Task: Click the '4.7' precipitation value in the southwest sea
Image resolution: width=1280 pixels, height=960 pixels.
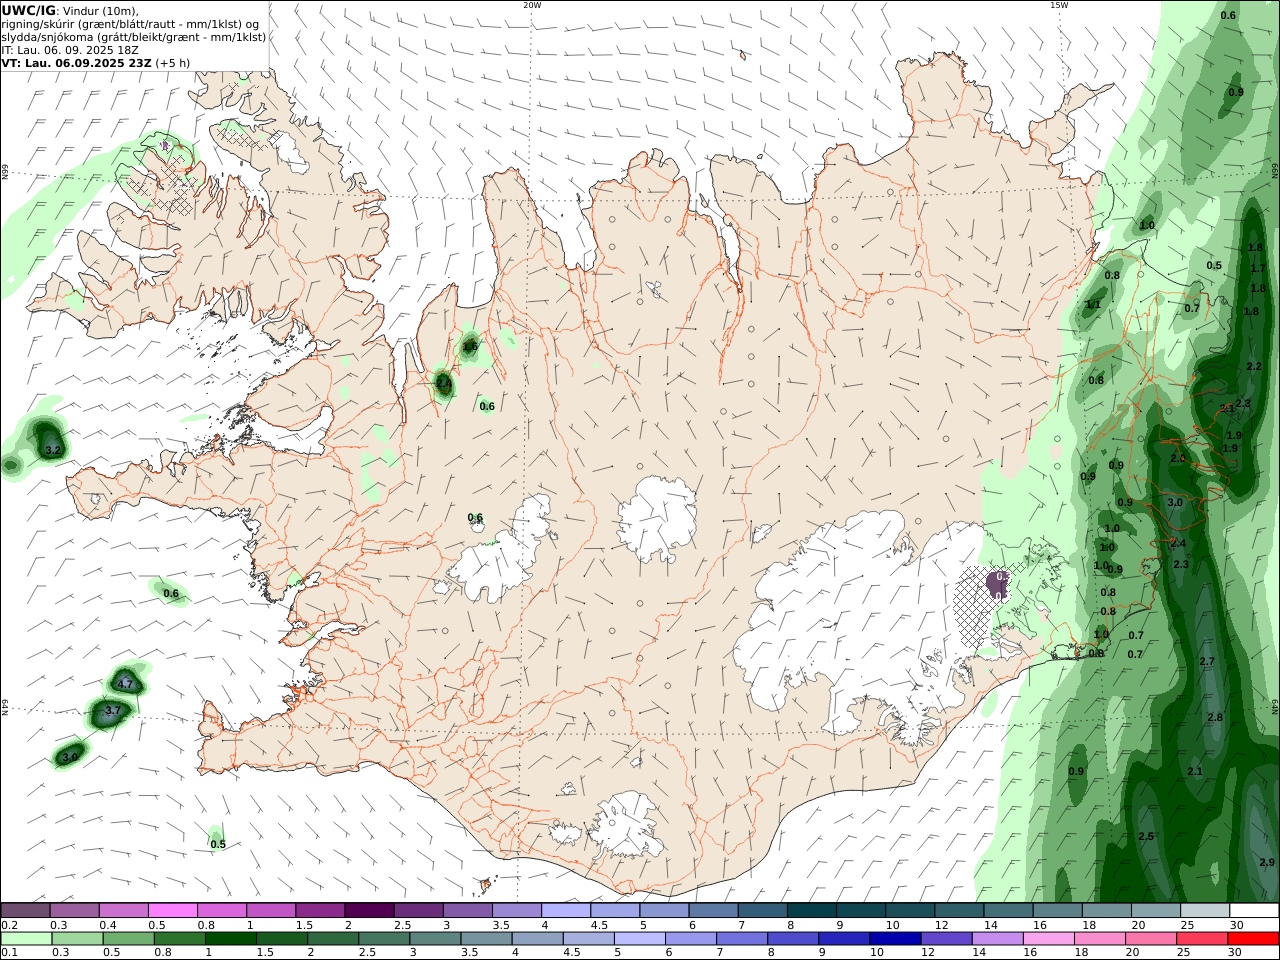Action: [x=125, y=684]
